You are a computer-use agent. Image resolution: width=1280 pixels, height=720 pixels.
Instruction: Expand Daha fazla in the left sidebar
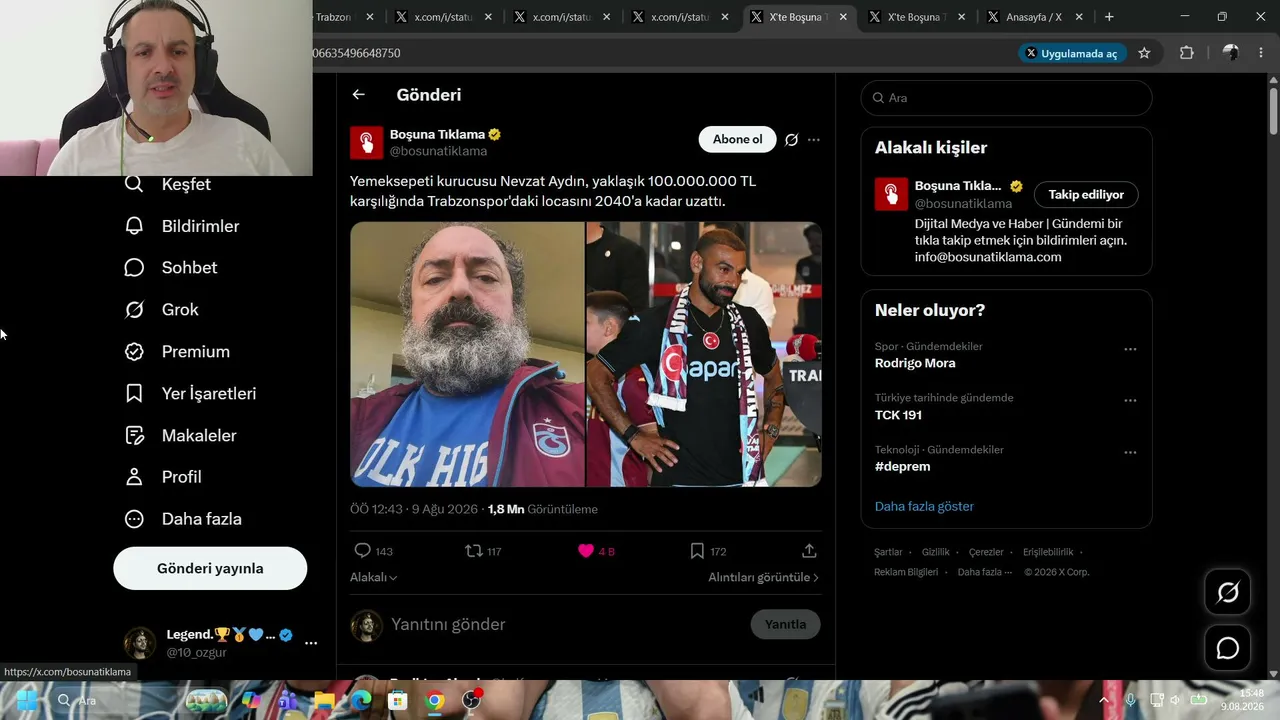(x=182, y=519)
